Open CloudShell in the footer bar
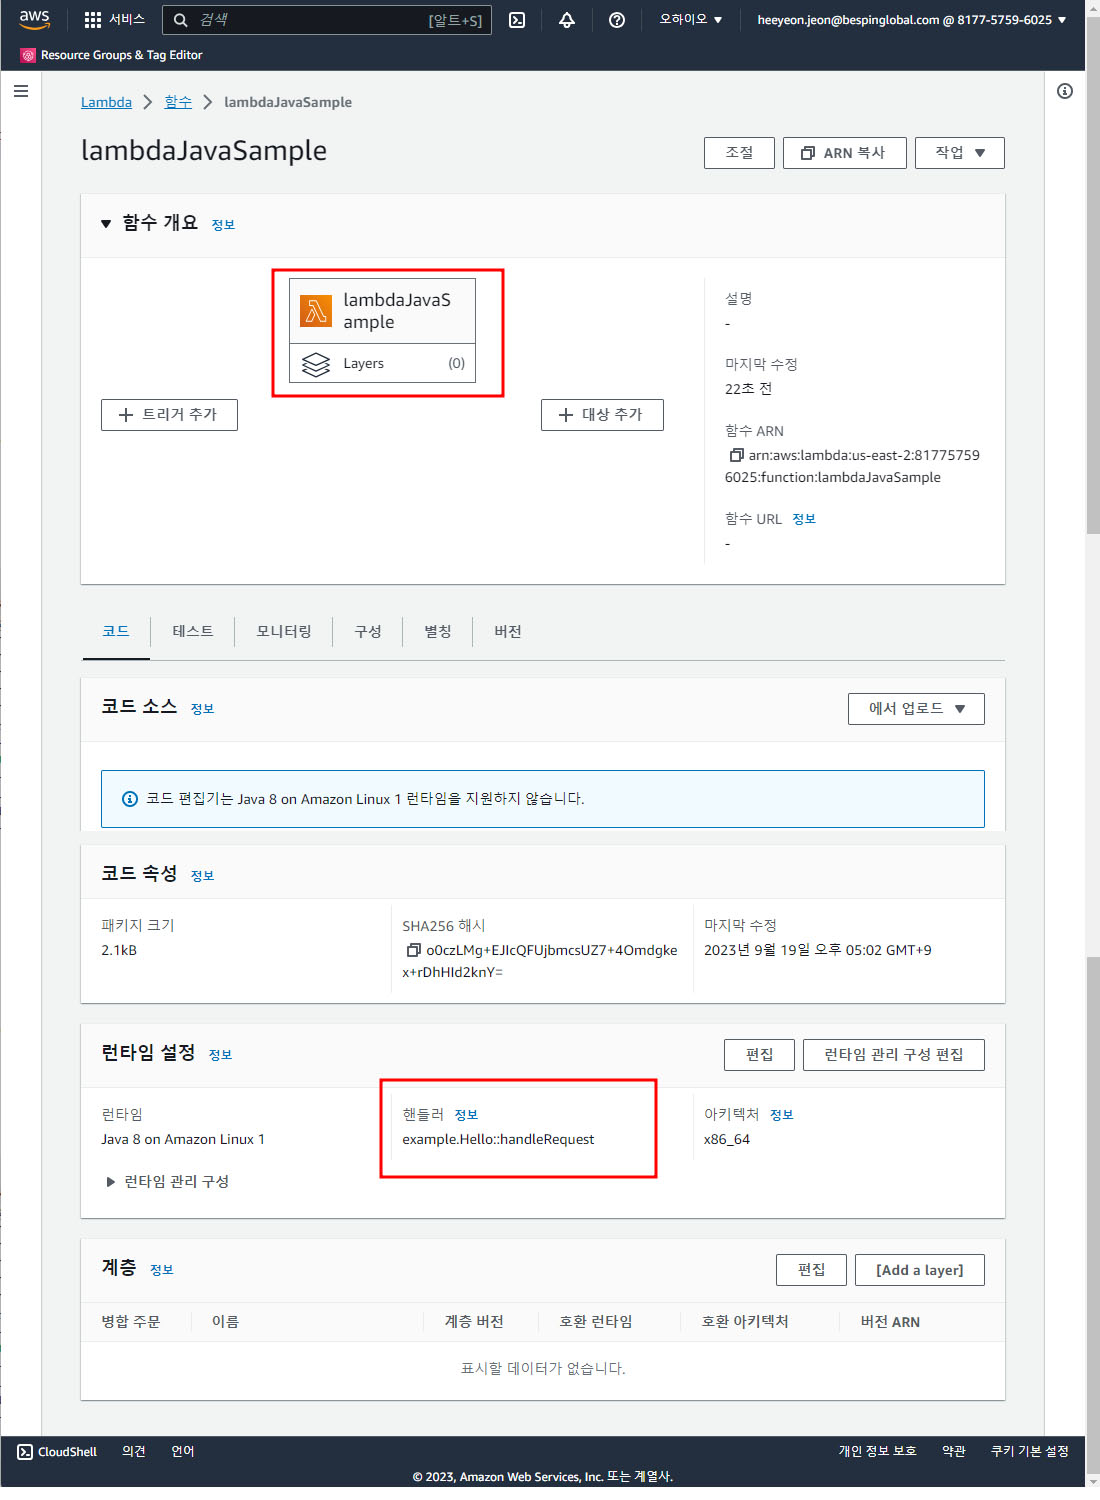The height and width of the screenshot is (1500, 1100). coord(57,1452)
